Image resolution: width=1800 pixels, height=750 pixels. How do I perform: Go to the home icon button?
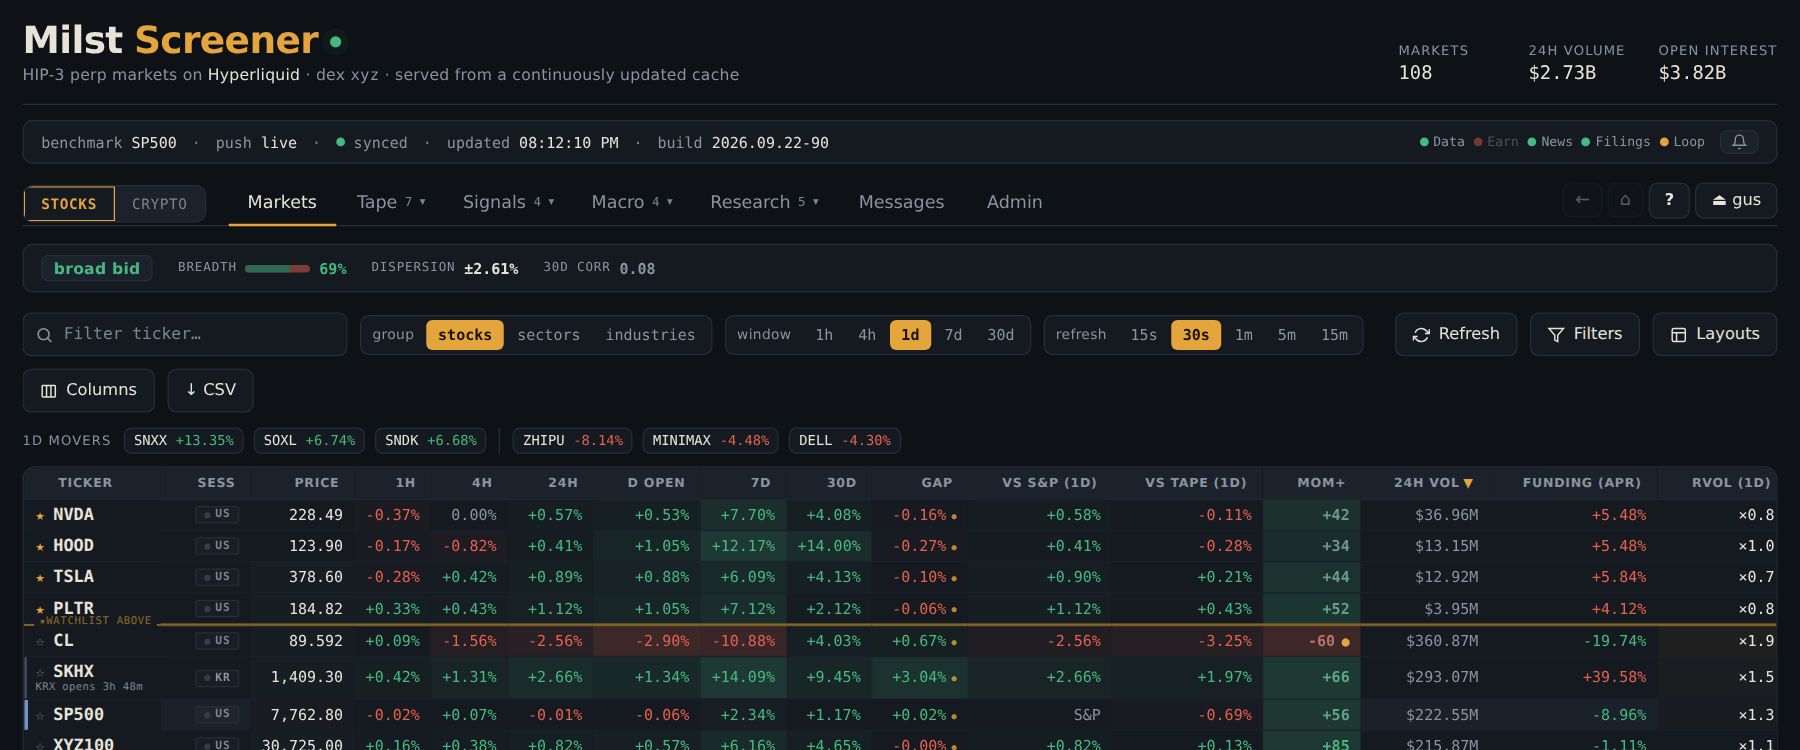tap(1625, 200)
